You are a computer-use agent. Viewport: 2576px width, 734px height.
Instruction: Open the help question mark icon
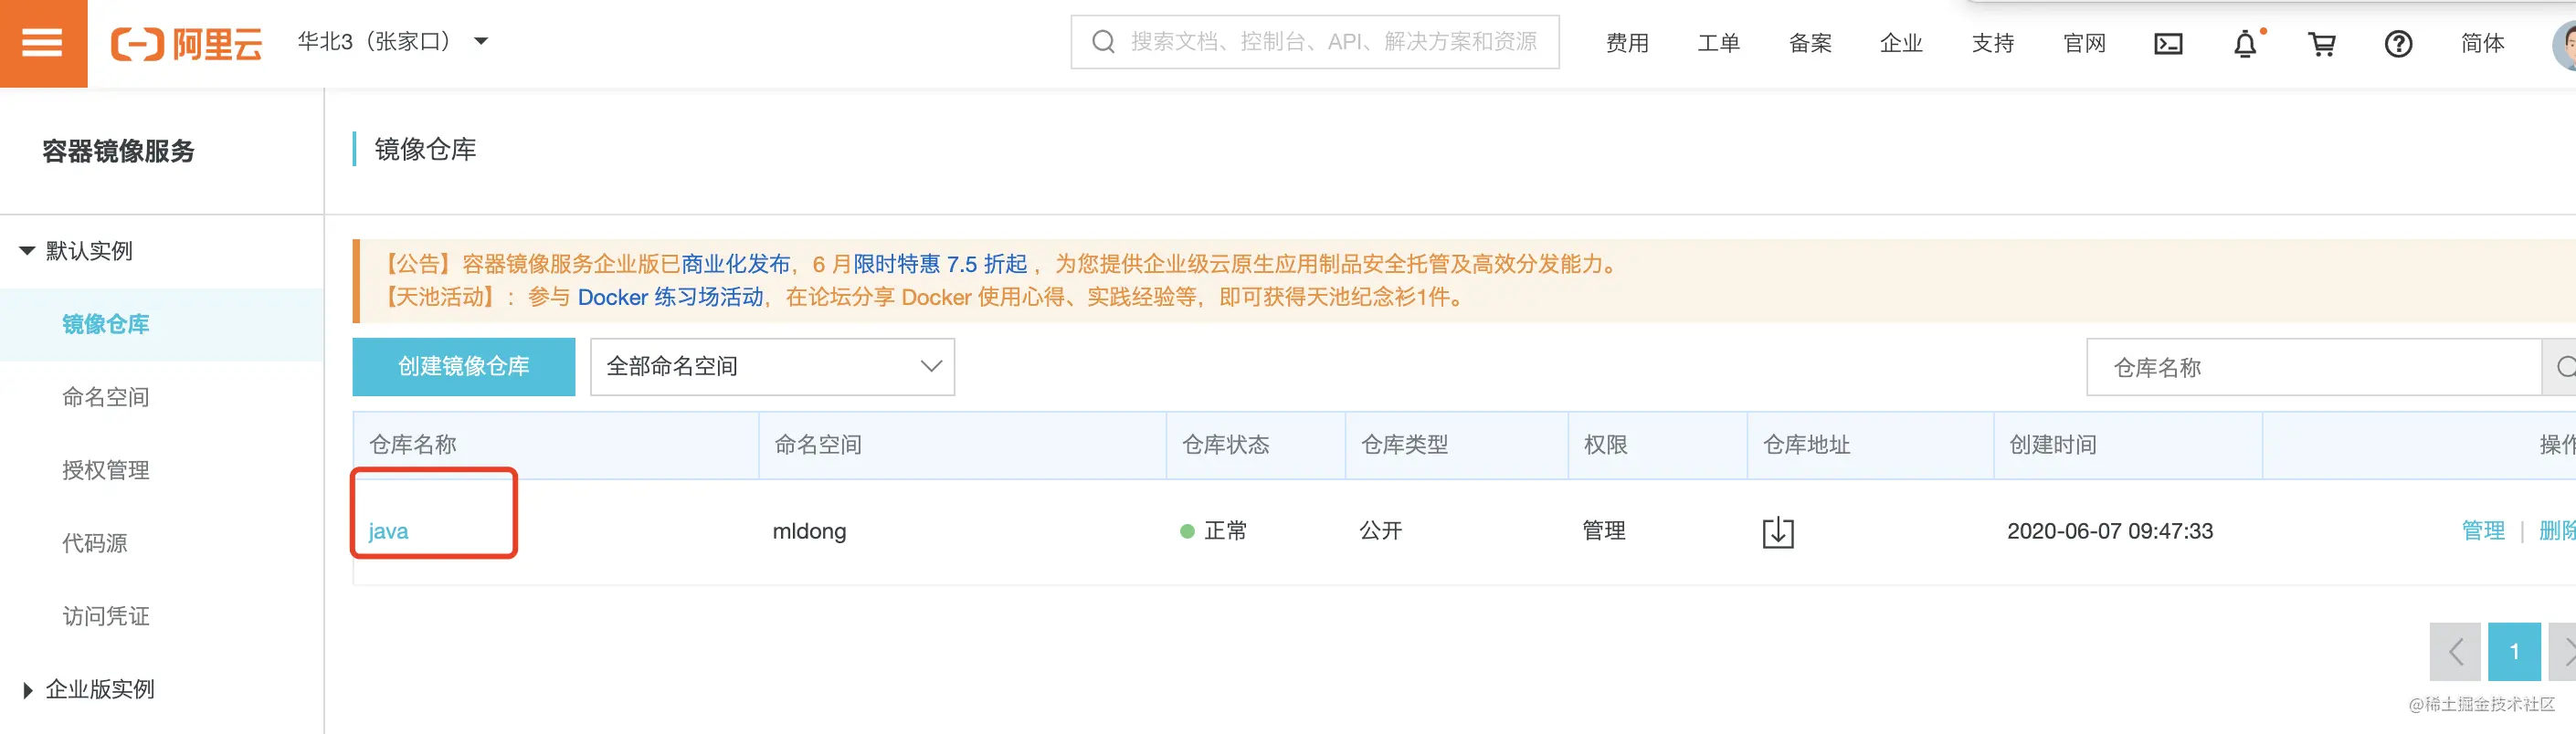2398,44
